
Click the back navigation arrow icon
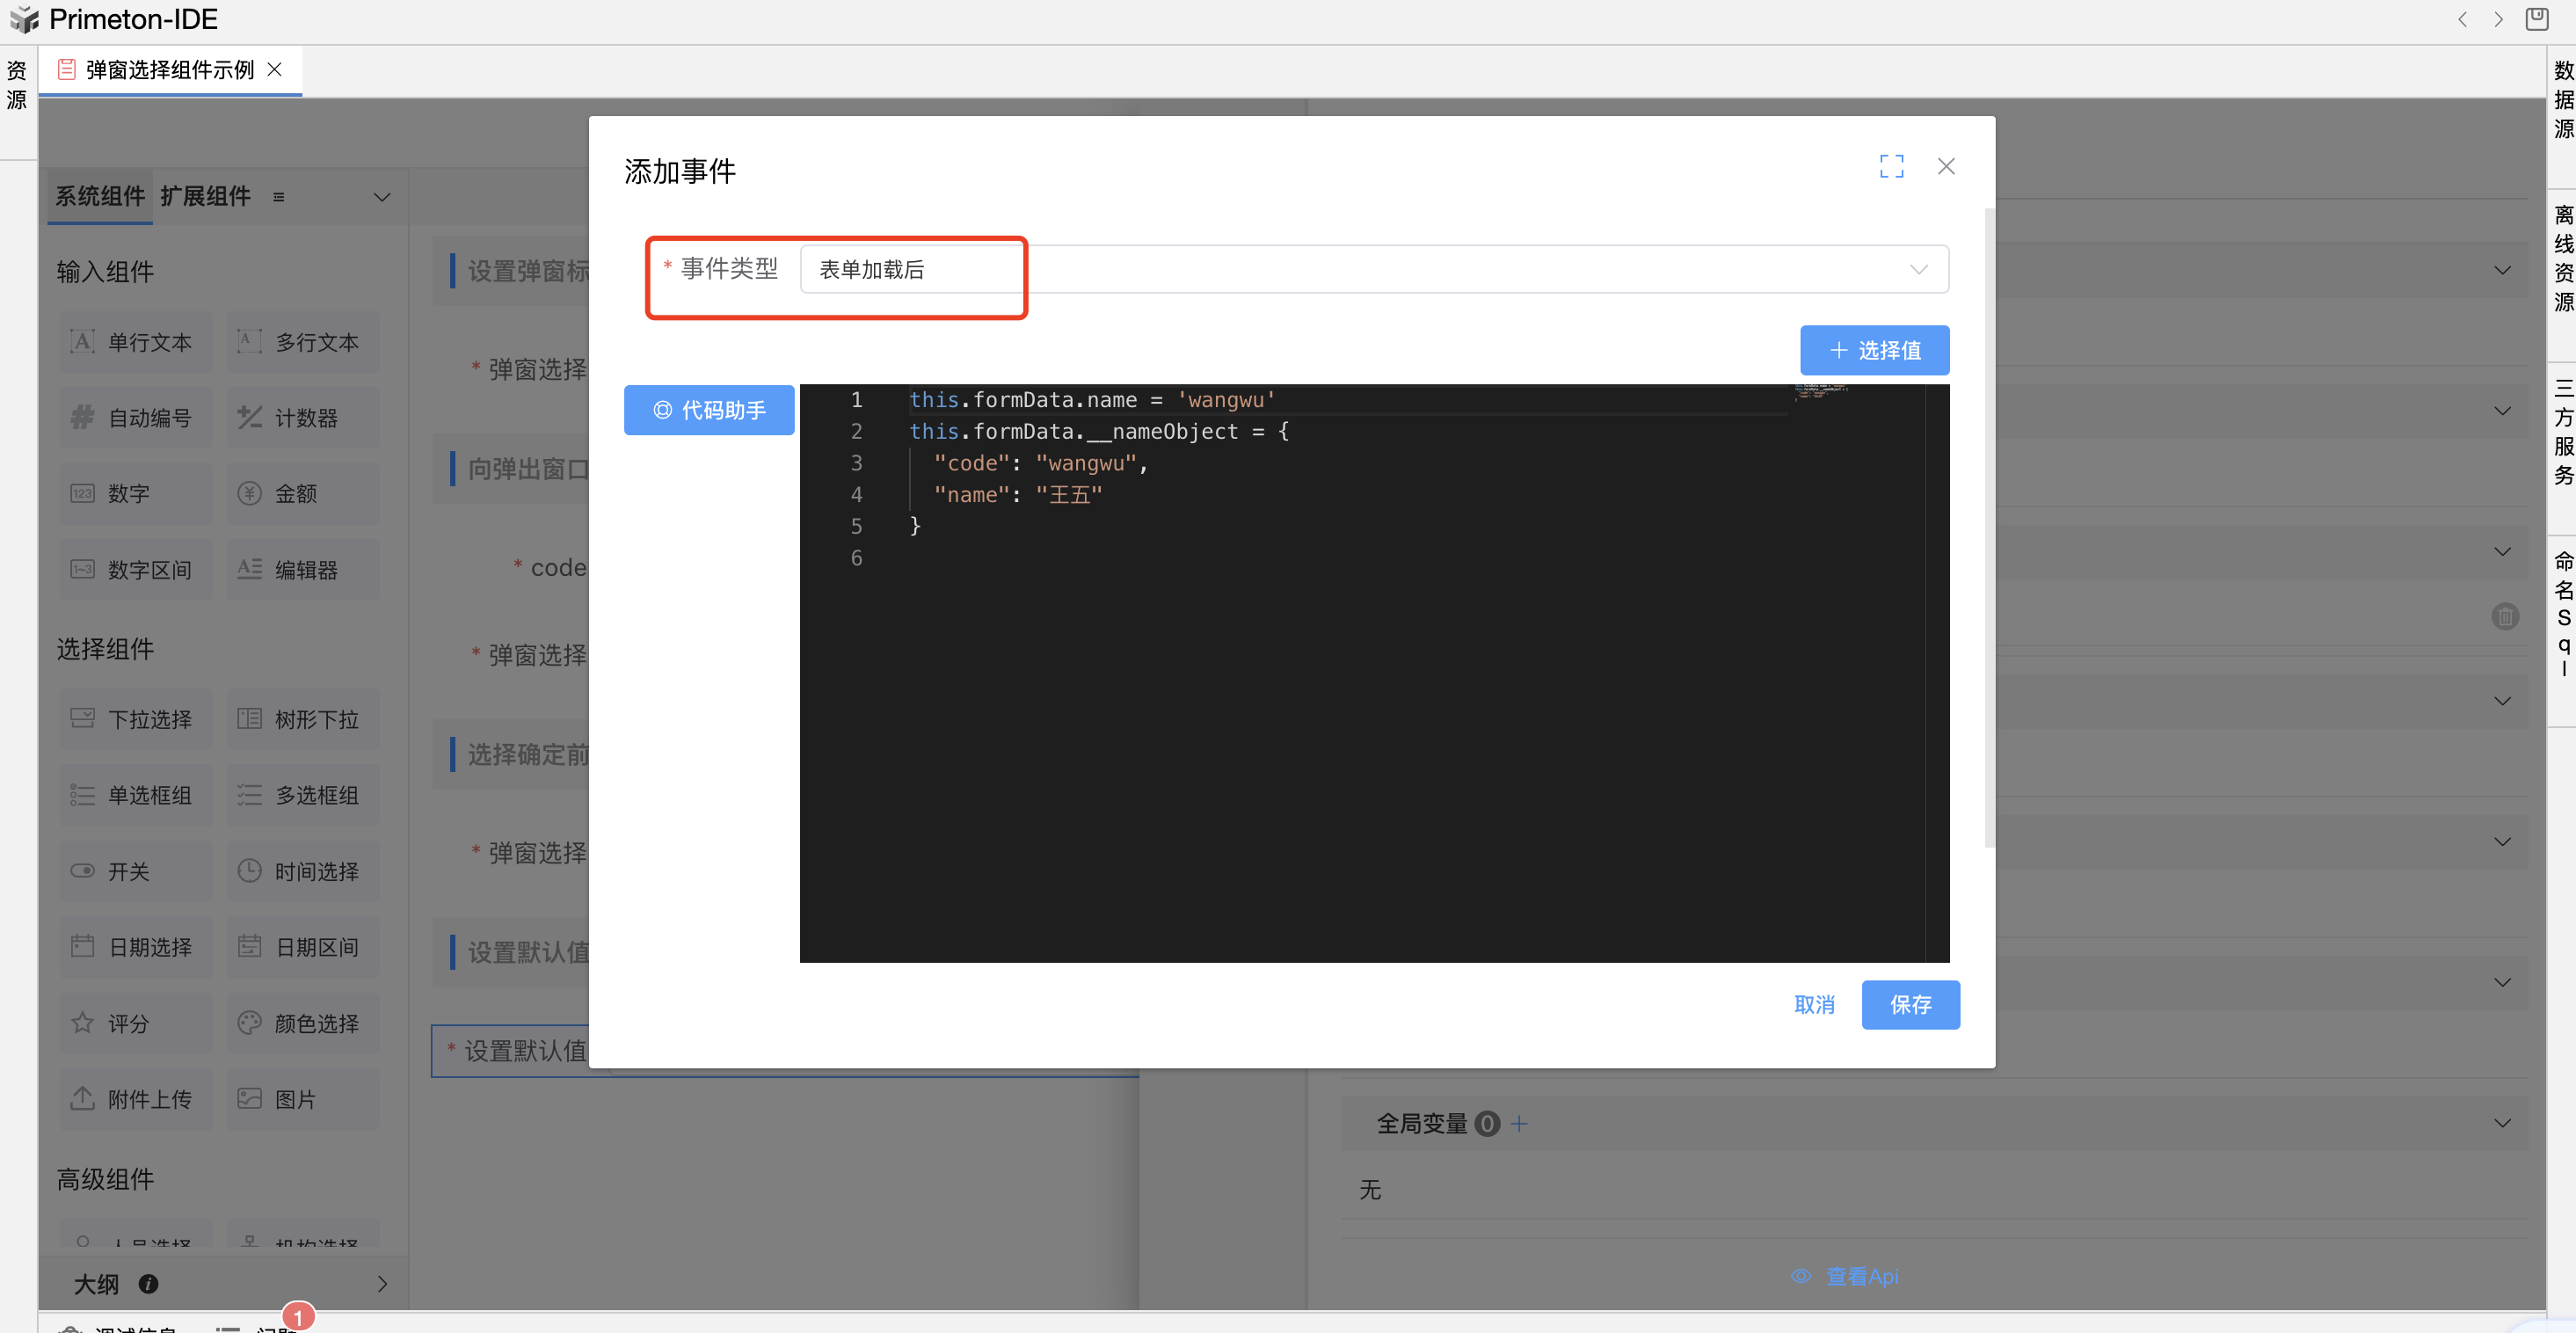pyautogui.click(x=2462, y=19)
